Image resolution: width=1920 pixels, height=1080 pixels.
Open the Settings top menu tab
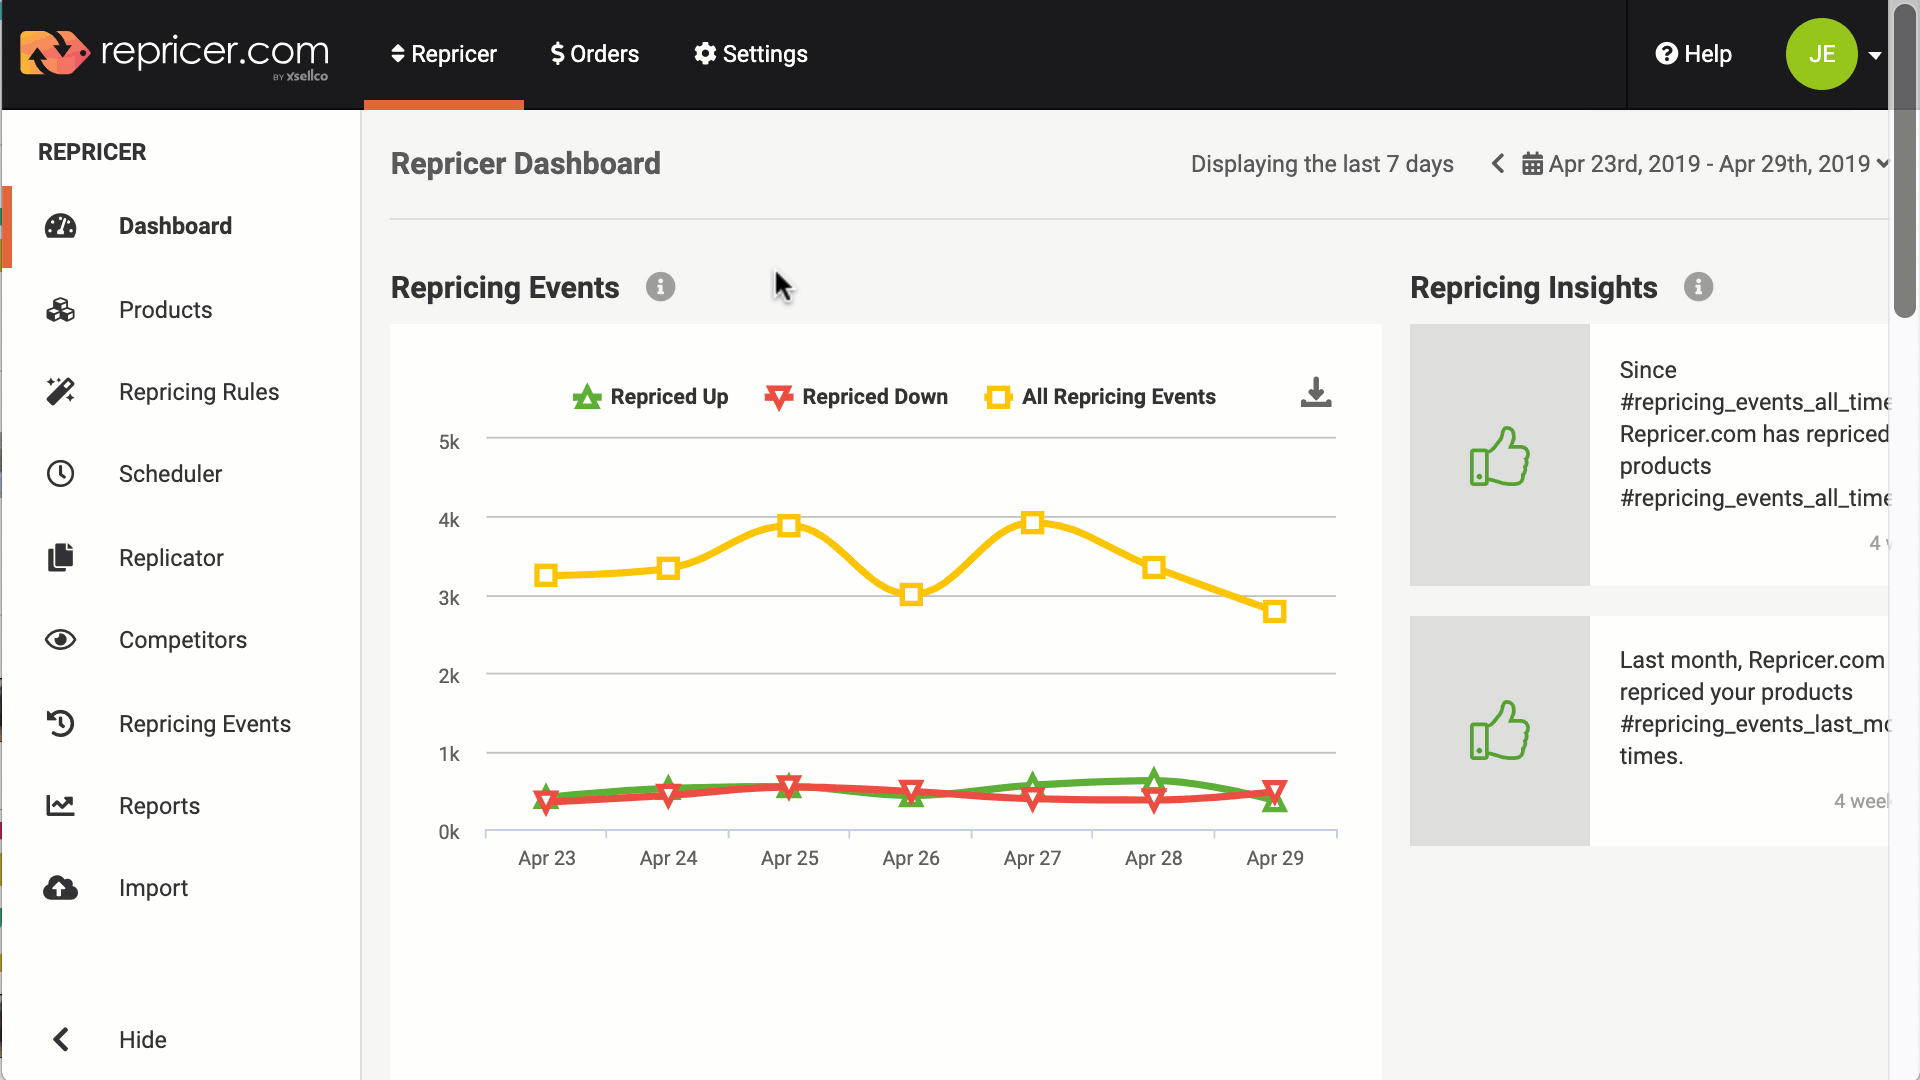(751, 54)
